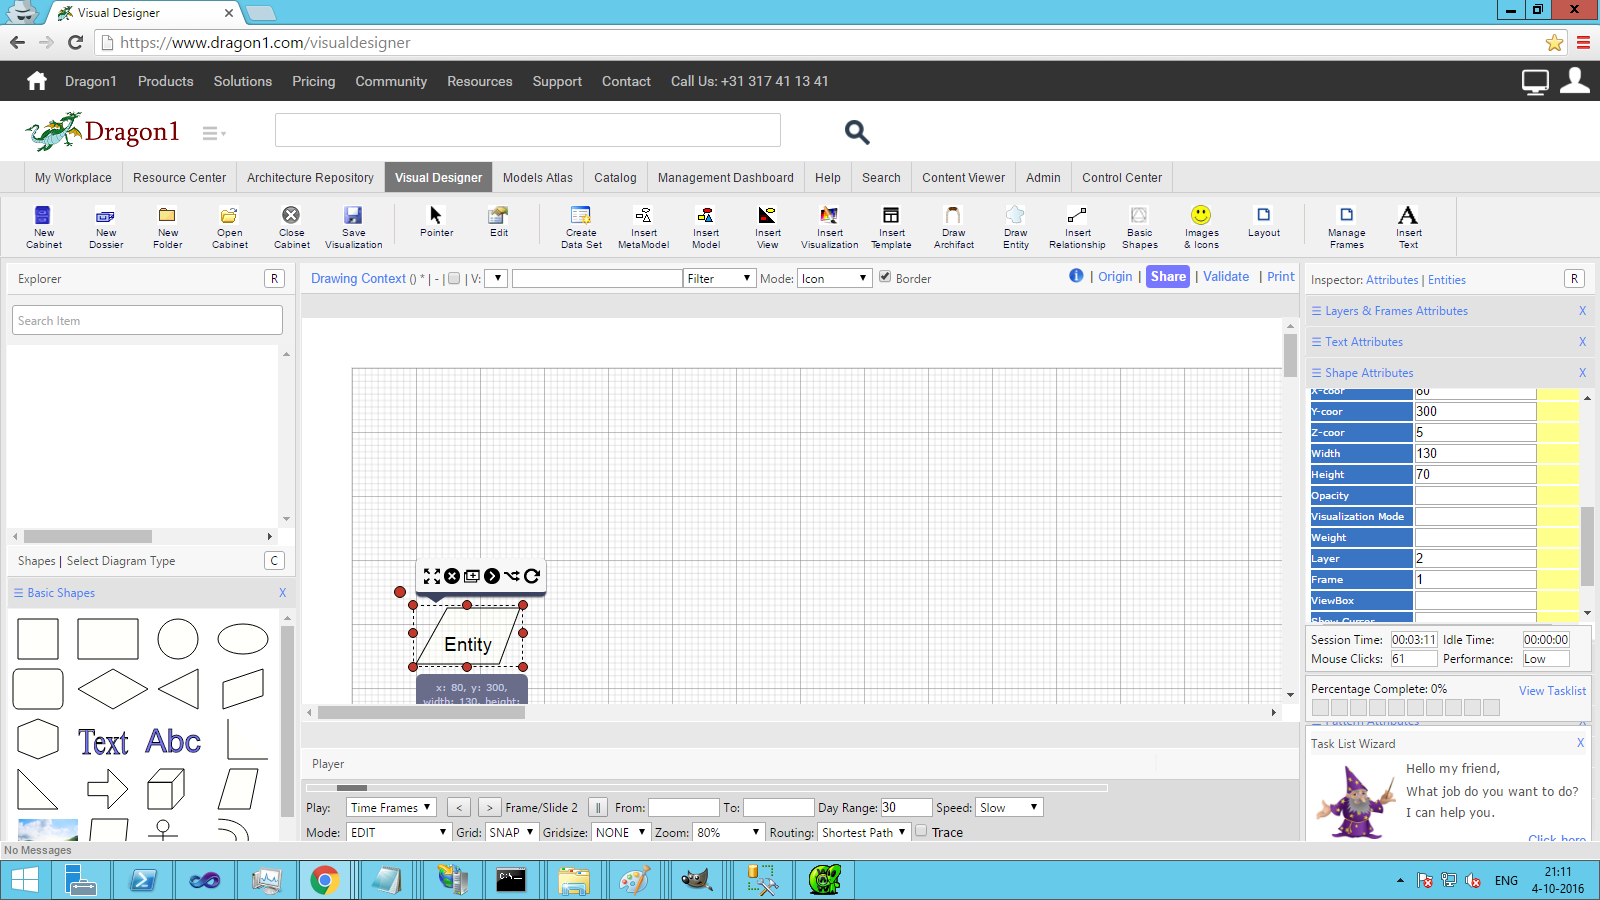
Task: Toggle the checkbox beside Drawing Context
Action: (454, 279)
